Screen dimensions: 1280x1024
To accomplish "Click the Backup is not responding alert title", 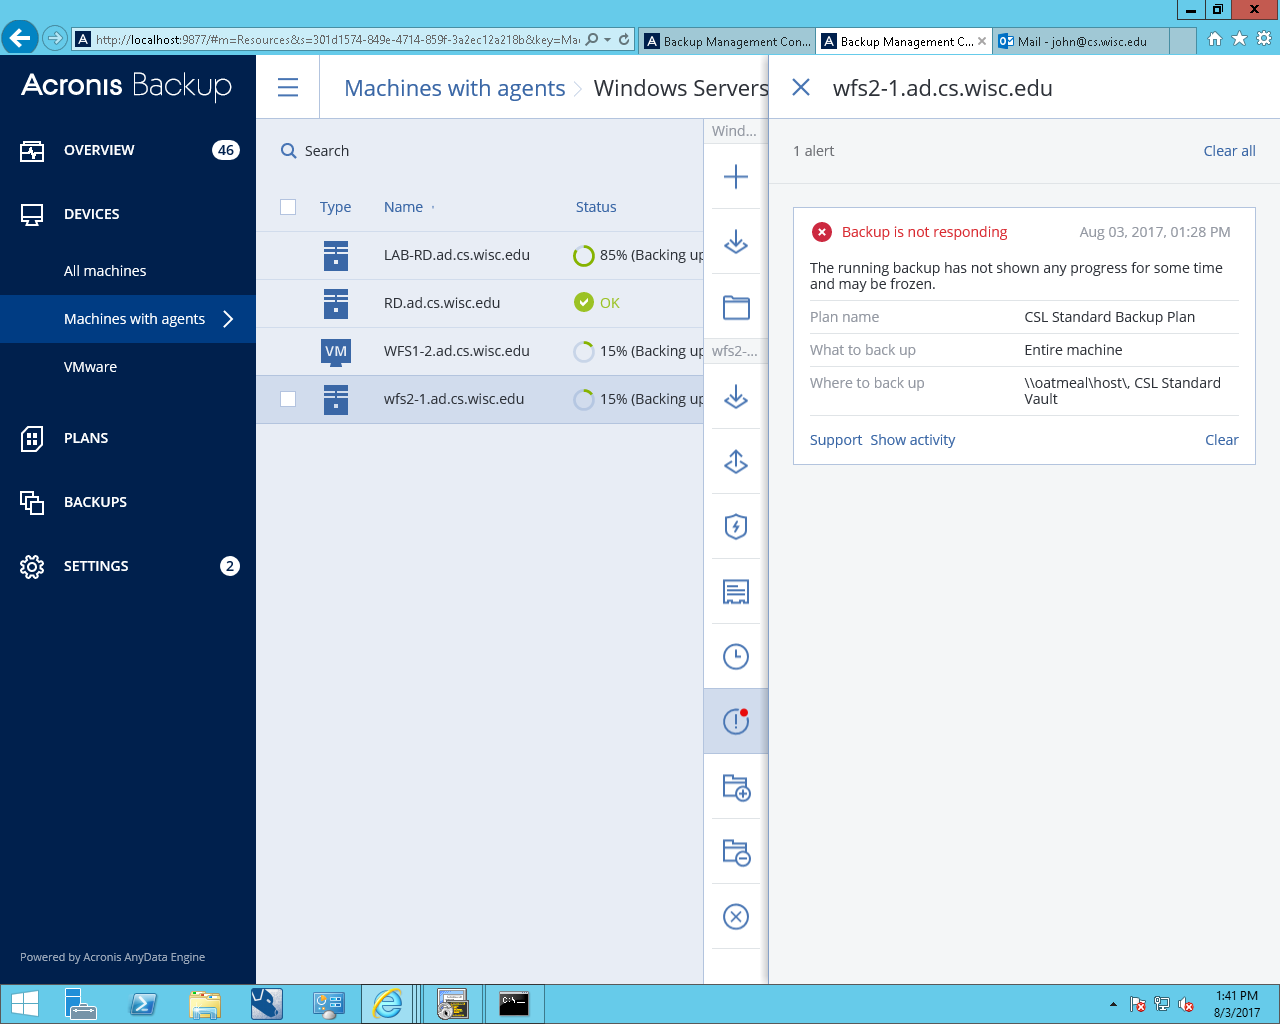I will (924, 232).
